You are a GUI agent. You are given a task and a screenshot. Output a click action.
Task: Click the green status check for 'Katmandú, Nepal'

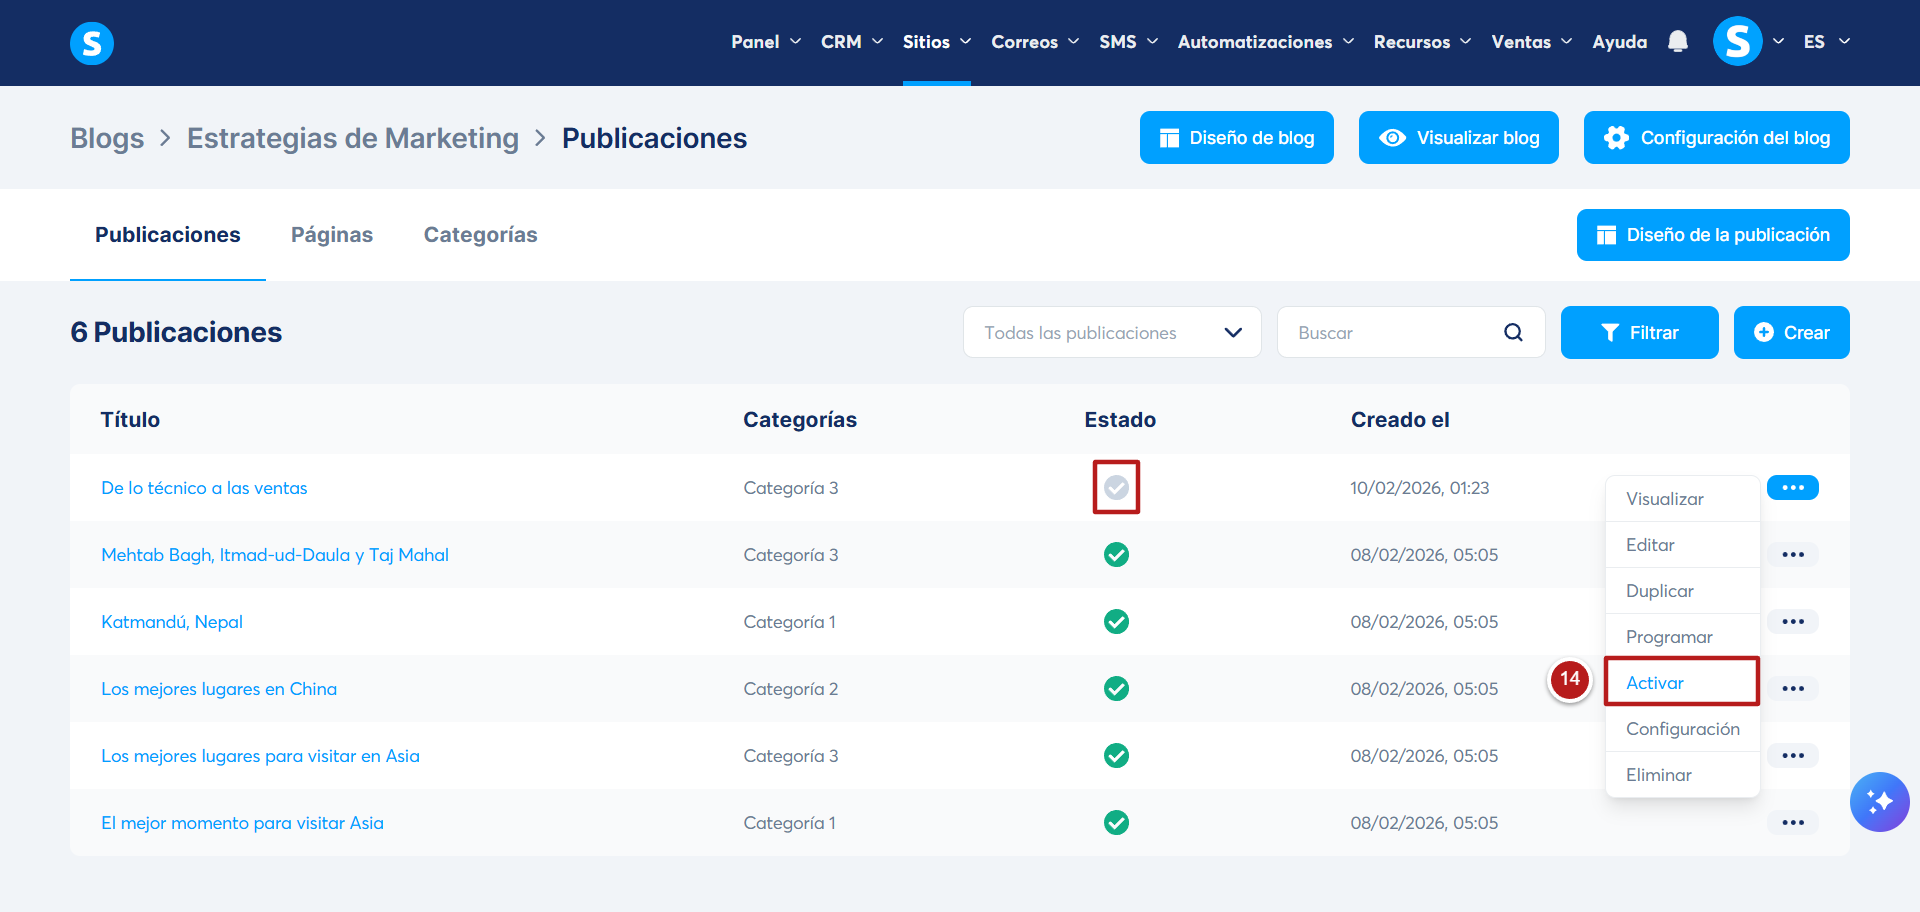(1117, 622)
